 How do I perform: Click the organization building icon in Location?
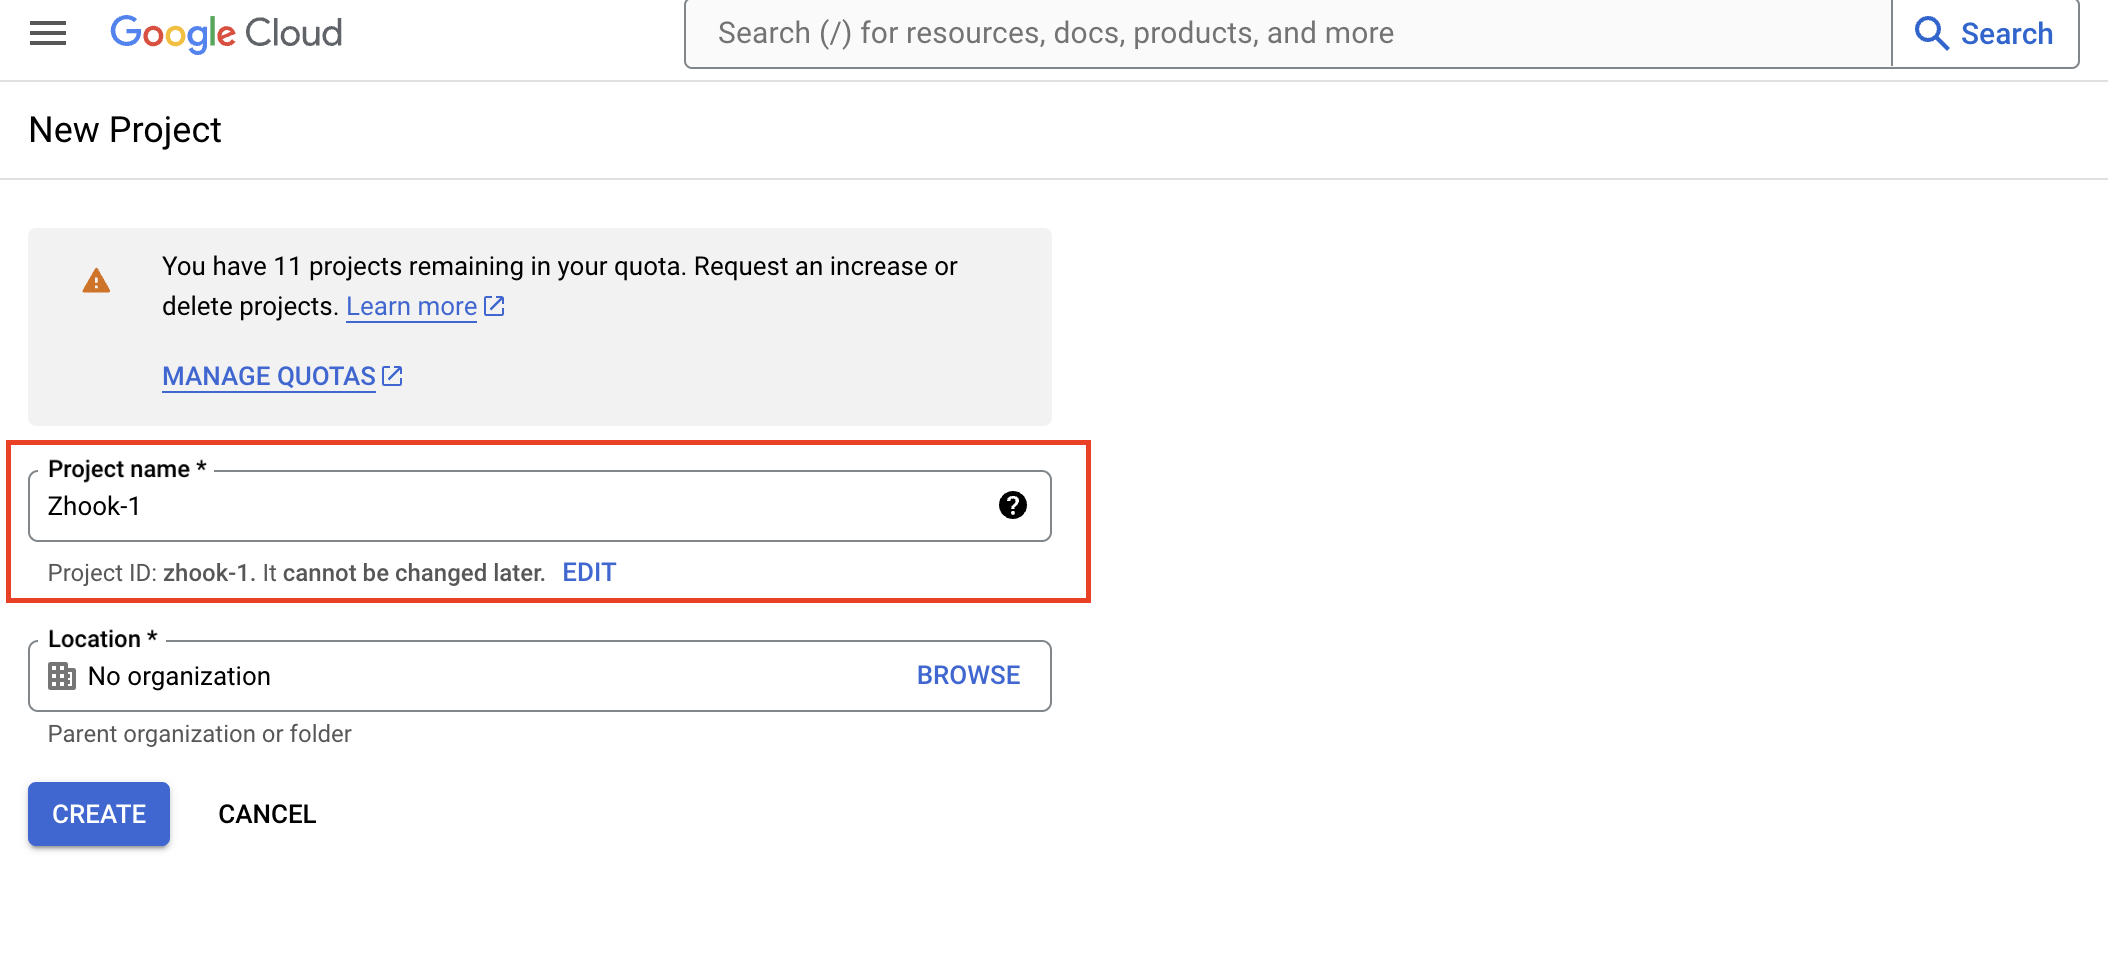(x=62, y=677)
